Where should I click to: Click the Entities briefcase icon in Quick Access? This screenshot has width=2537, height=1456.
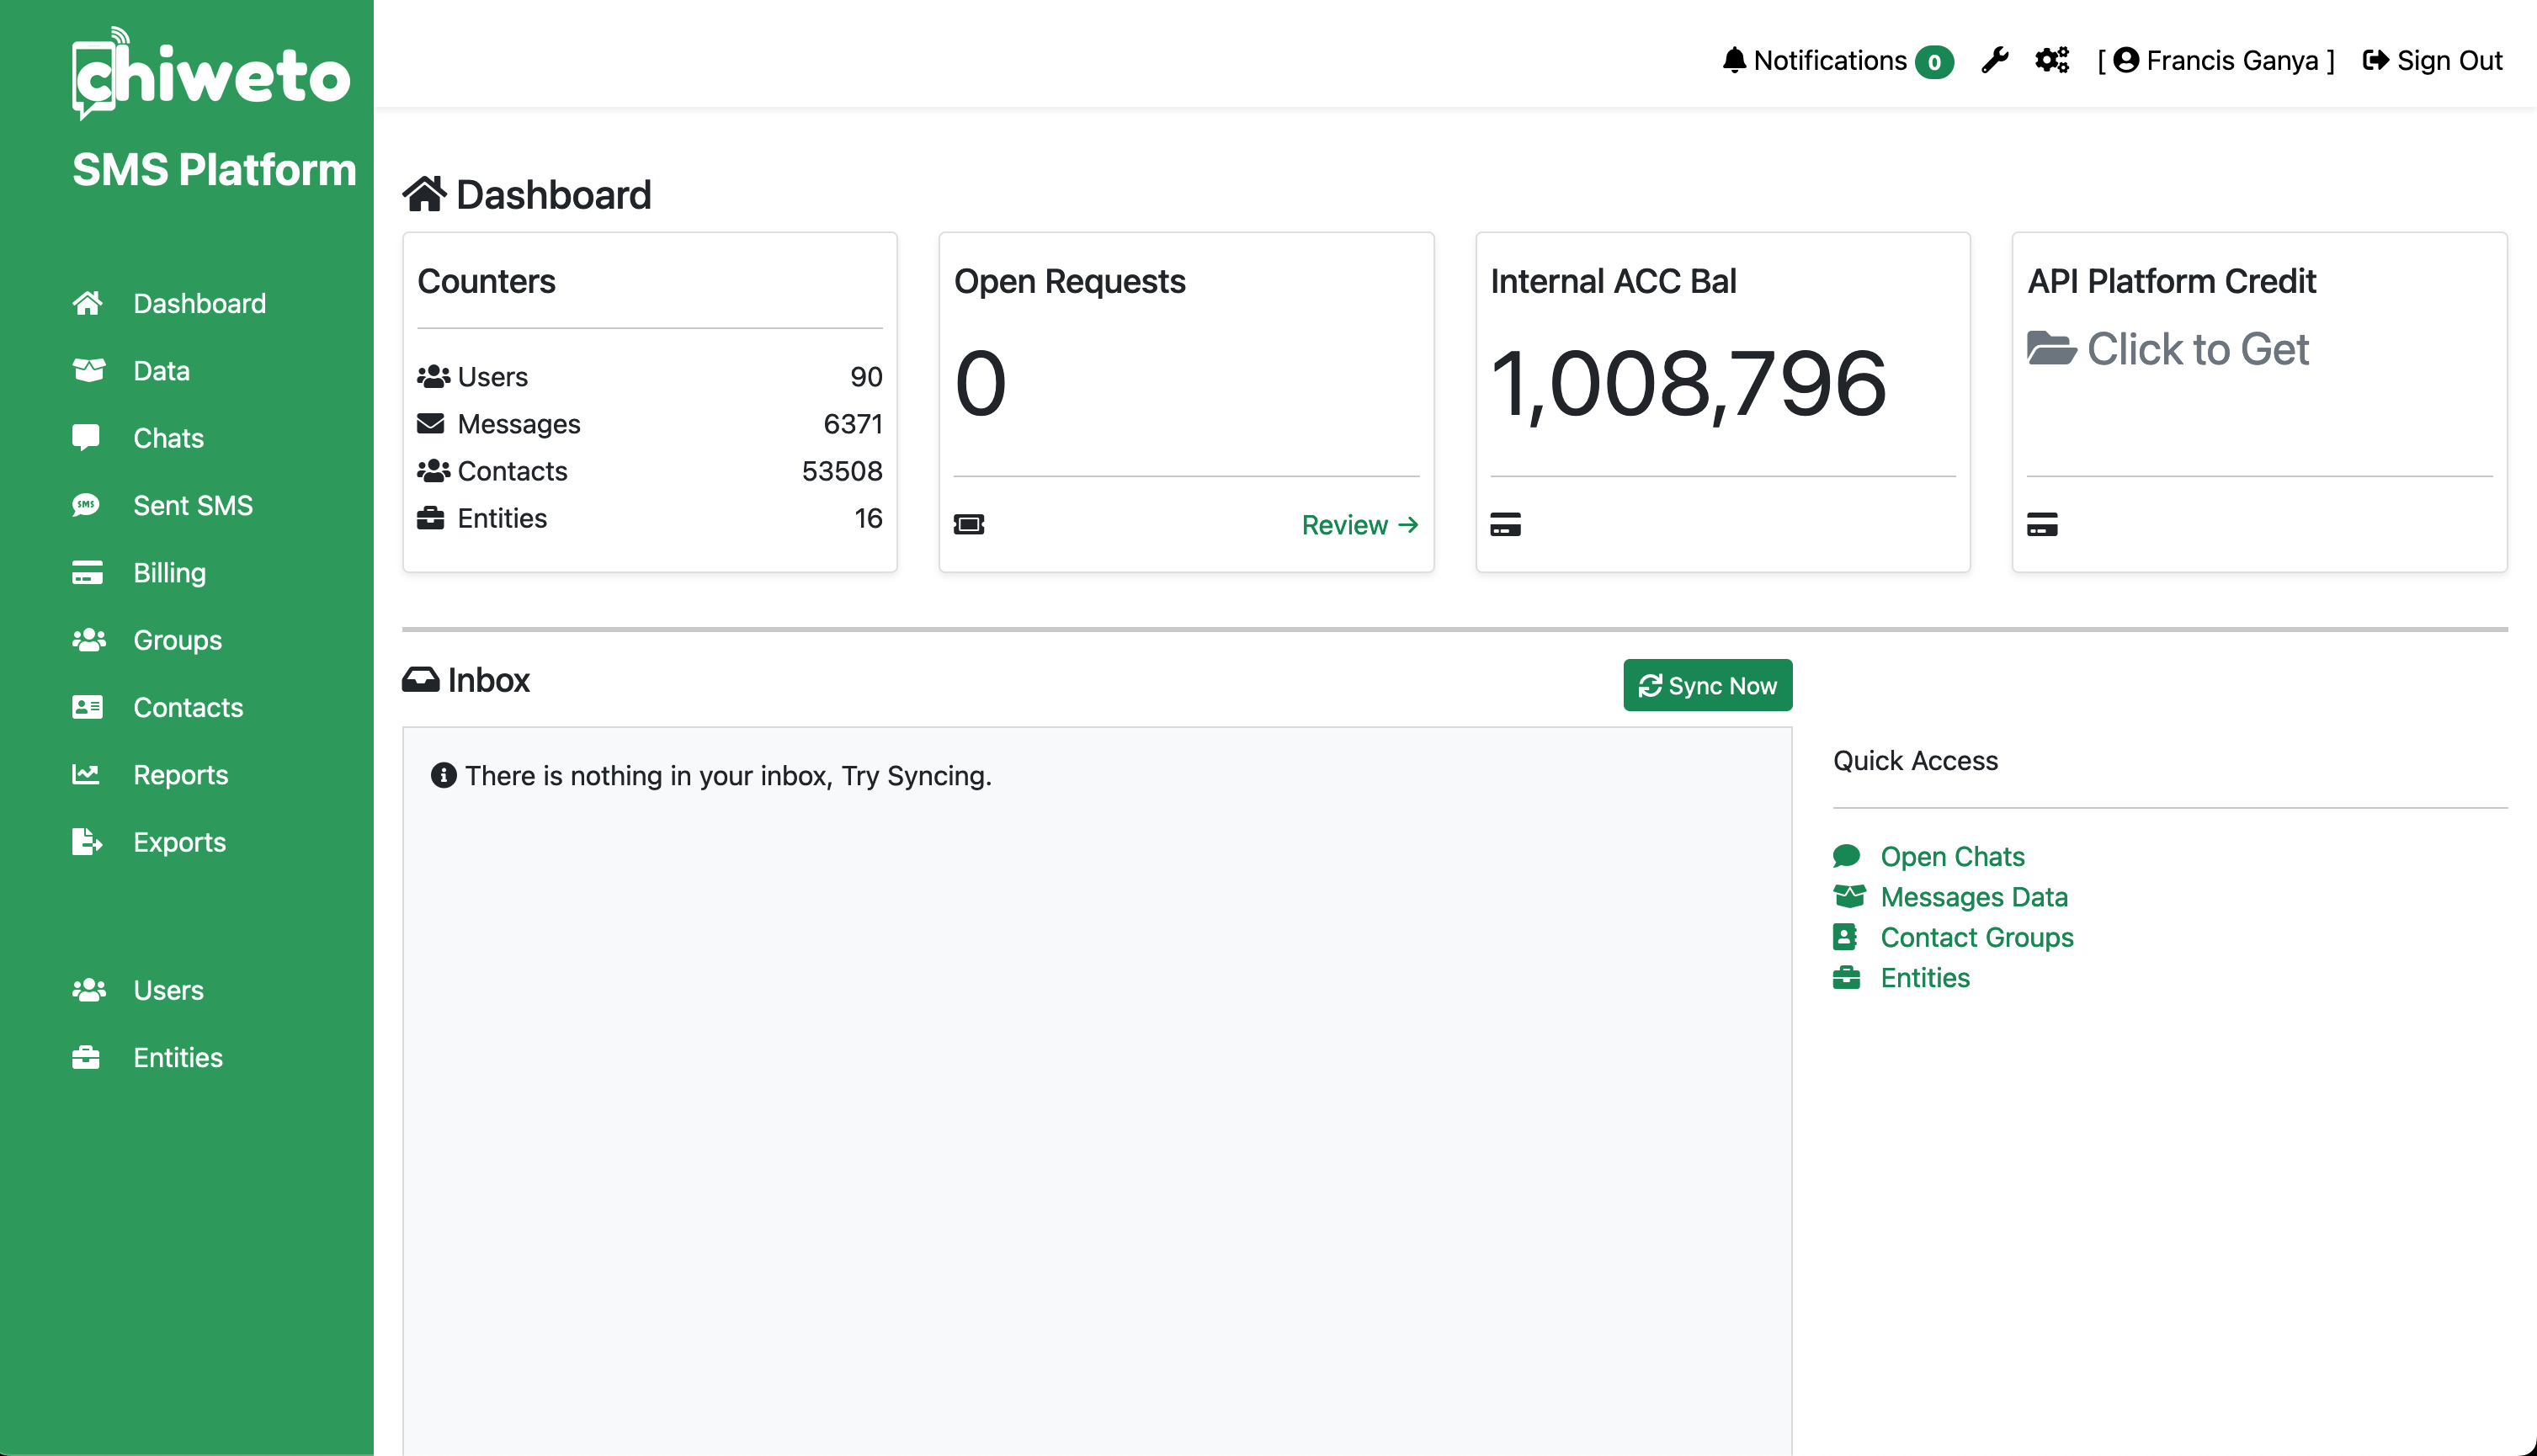click(x=1846, y=977)
